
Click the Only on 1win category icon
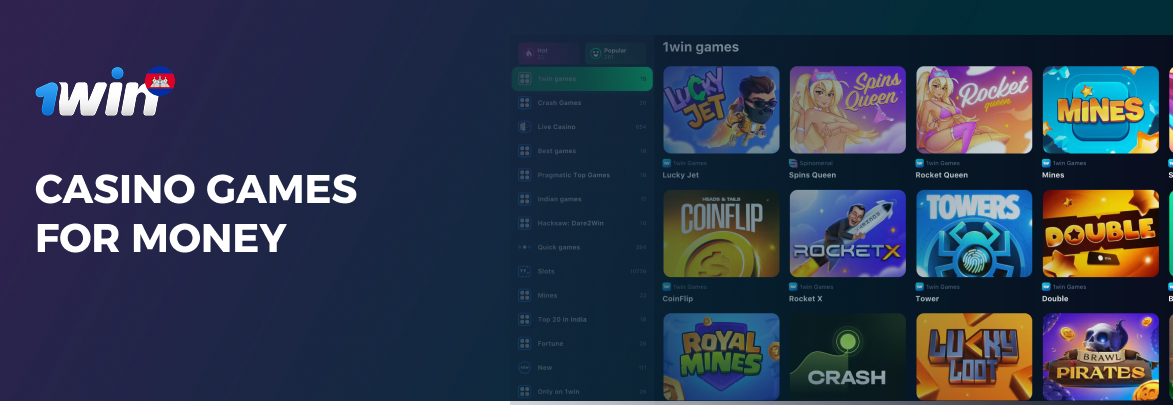[x=524, y=392]
